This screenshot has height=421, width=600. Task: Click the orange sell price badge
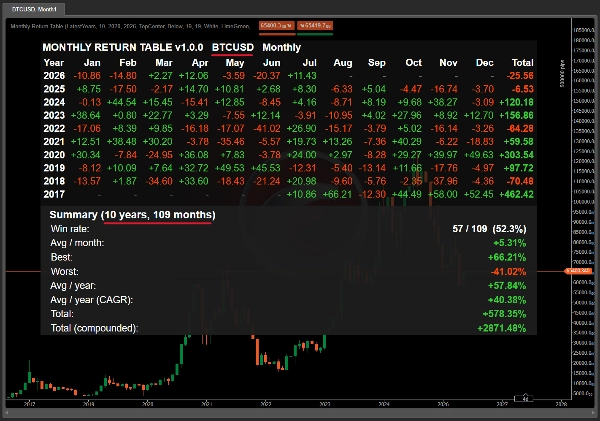pyautogui.click(x=277, y=26)
